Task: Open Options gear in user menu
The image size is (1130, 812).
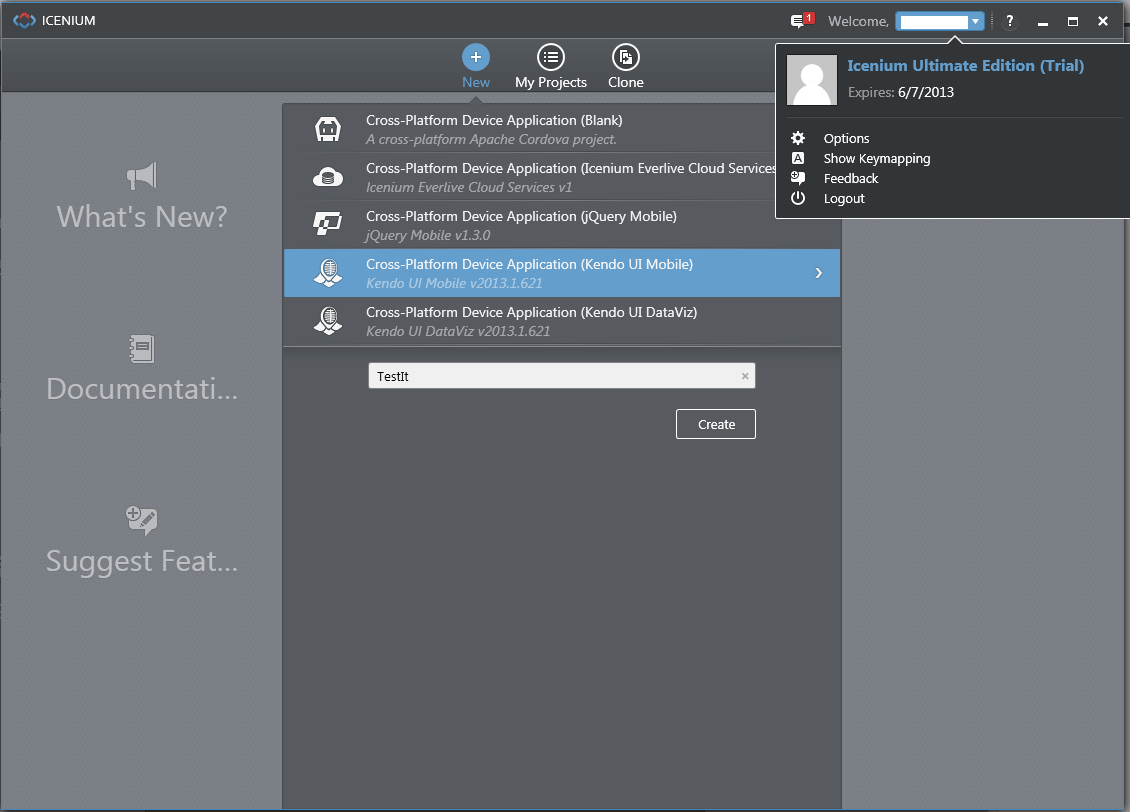Action: point(798,138)
